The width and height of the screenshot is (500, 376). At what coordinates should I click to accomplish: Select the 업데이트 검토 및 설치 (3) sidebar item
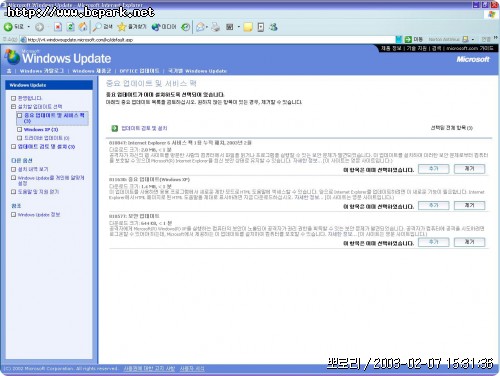(x=46, y=146)
